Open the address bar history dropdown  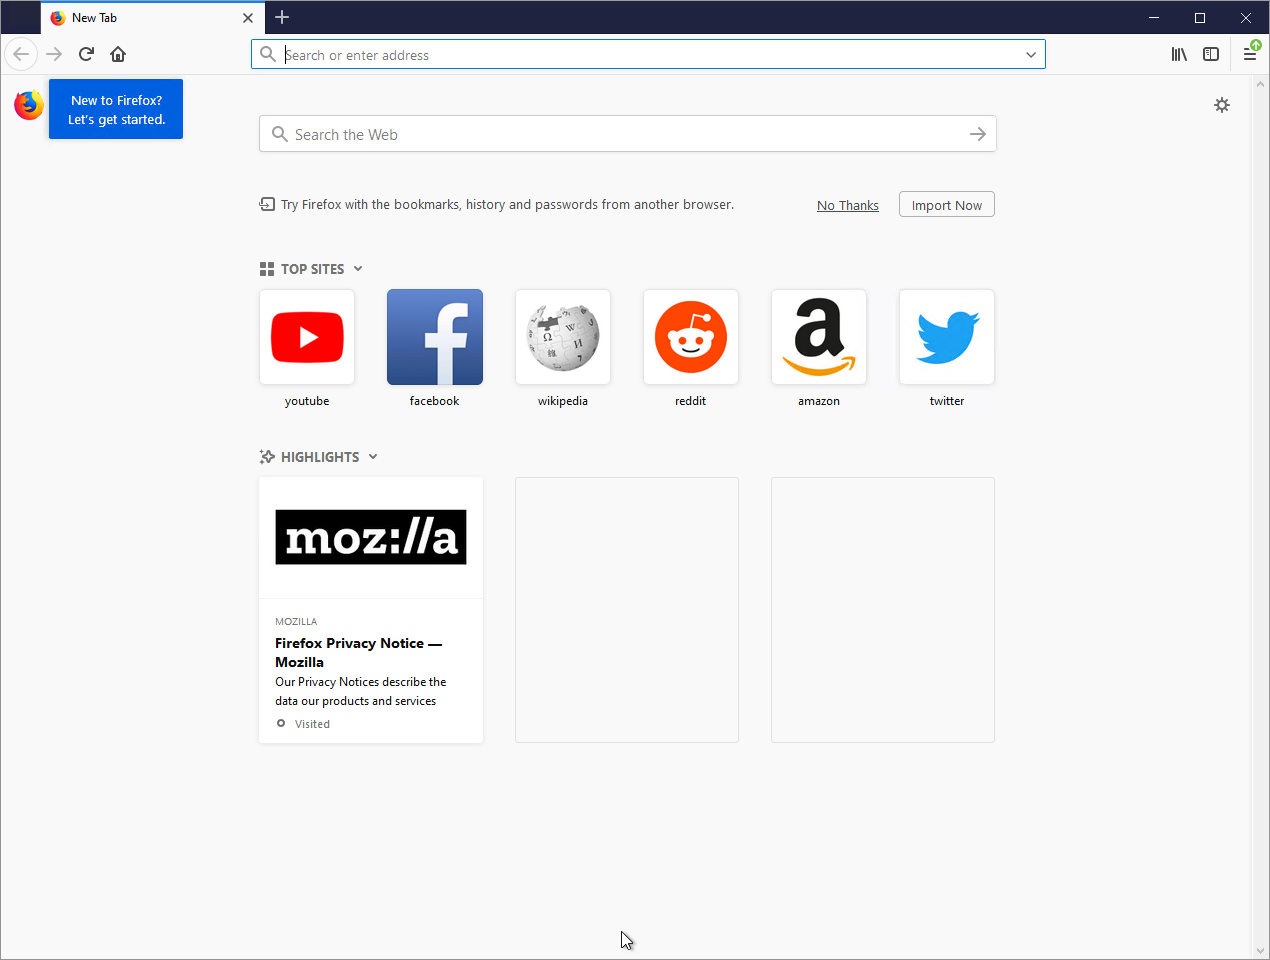(x=1030, y=54)
